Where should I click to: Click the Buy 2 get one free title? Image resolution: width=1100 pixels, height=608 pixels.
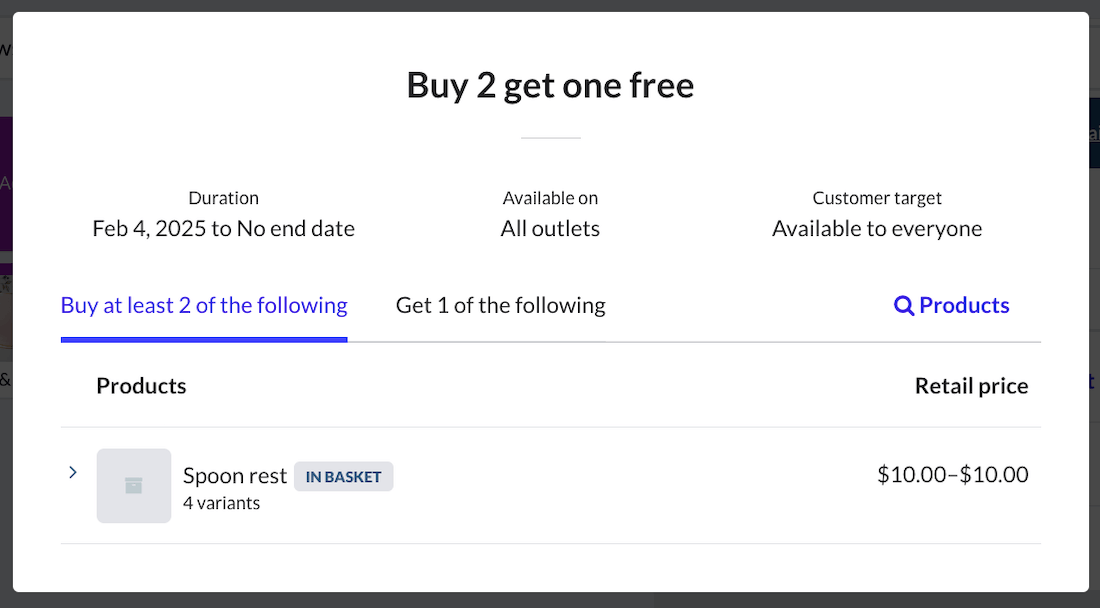[550, 85]
